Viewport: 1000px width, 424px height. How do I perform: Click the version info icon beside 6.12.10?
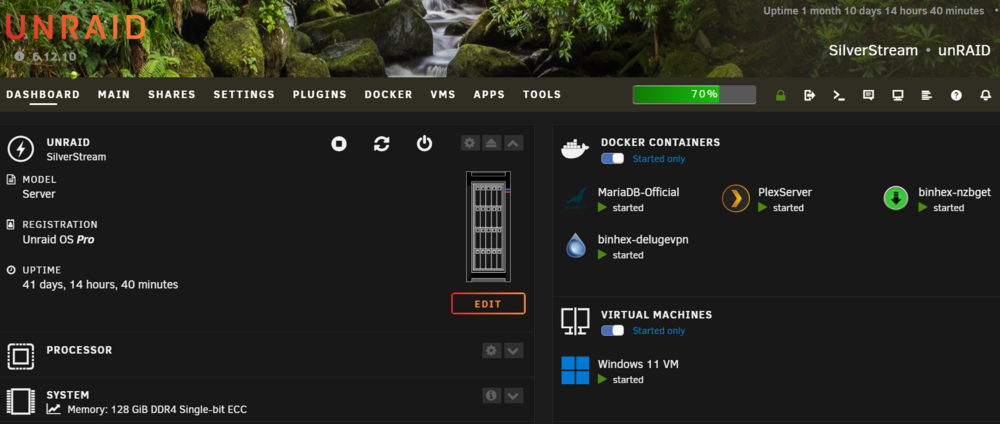pyautogui.click(x=19, y=56)
